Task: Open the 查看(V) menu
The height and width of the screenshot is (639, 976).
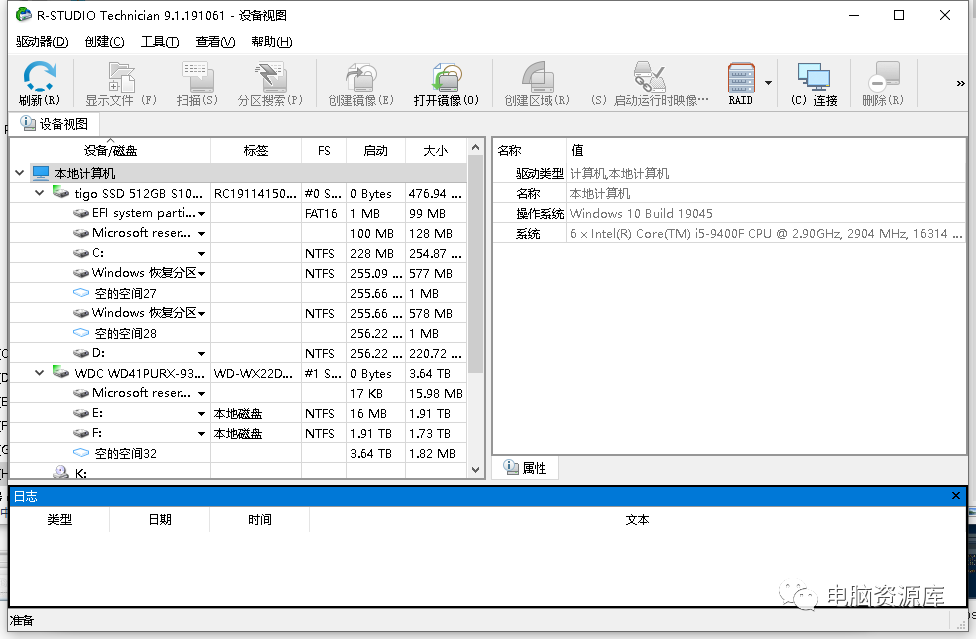Action: (x=215, y=42)
